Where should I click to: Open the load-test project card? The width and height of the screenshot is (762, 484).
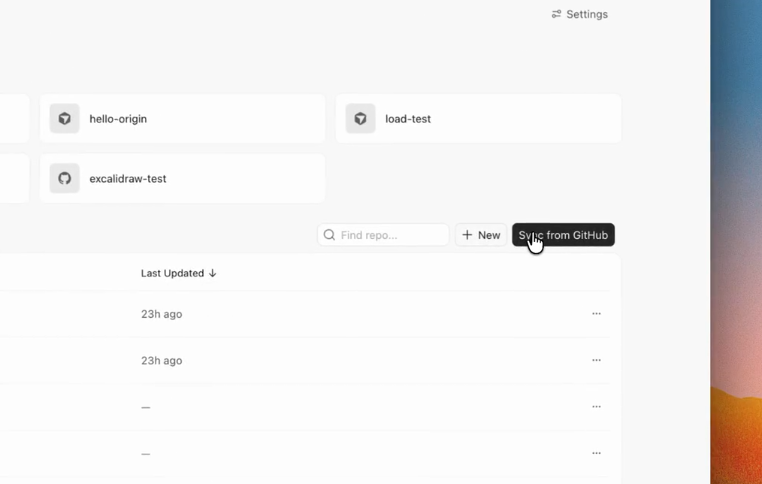point(479,119)
